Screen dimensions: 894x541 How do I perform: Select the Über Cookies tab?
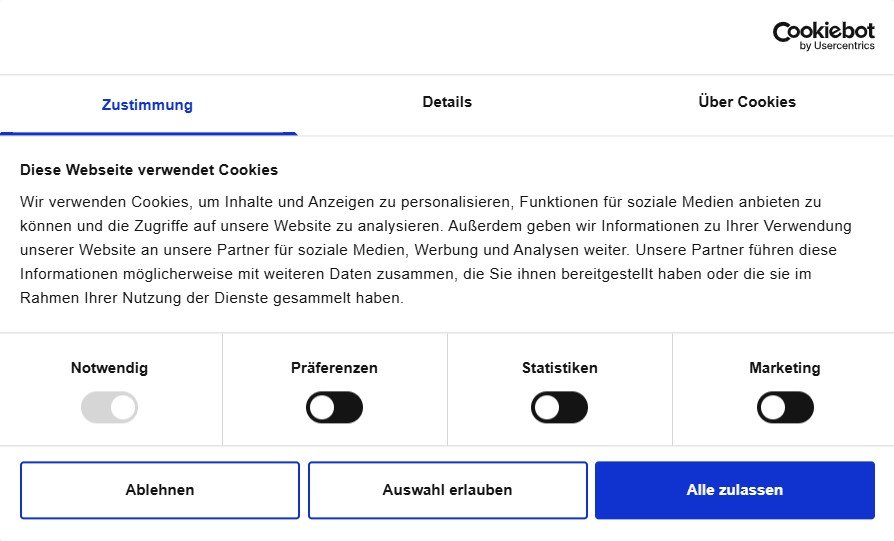click(x=747, y=102)
